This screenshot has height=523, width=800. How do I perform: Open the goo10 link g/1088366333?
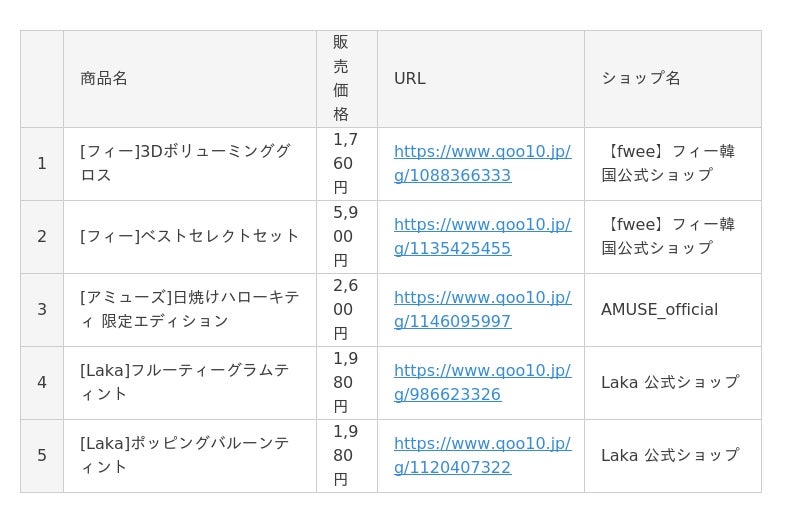click(481, 163)
